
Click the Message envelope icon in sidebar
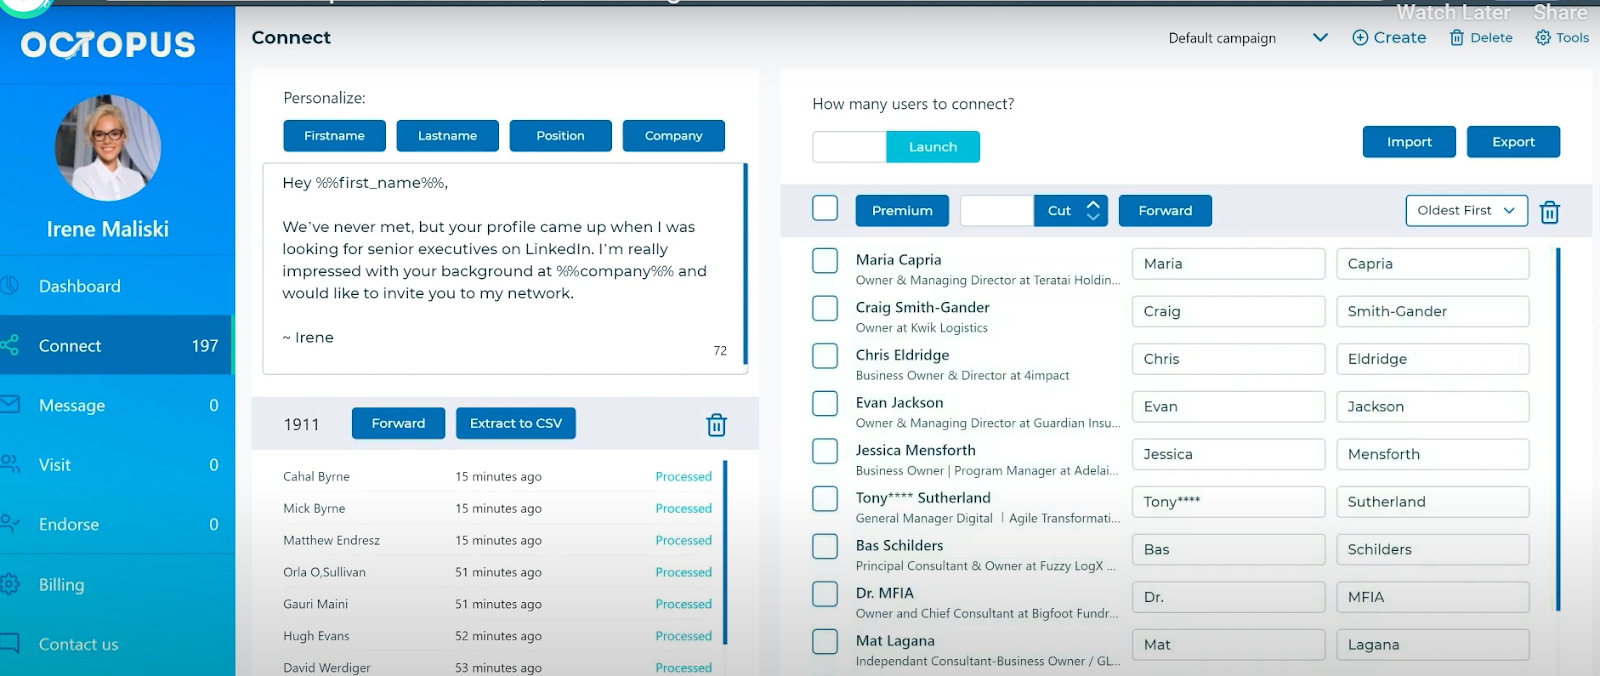click(x=10, y=405)
